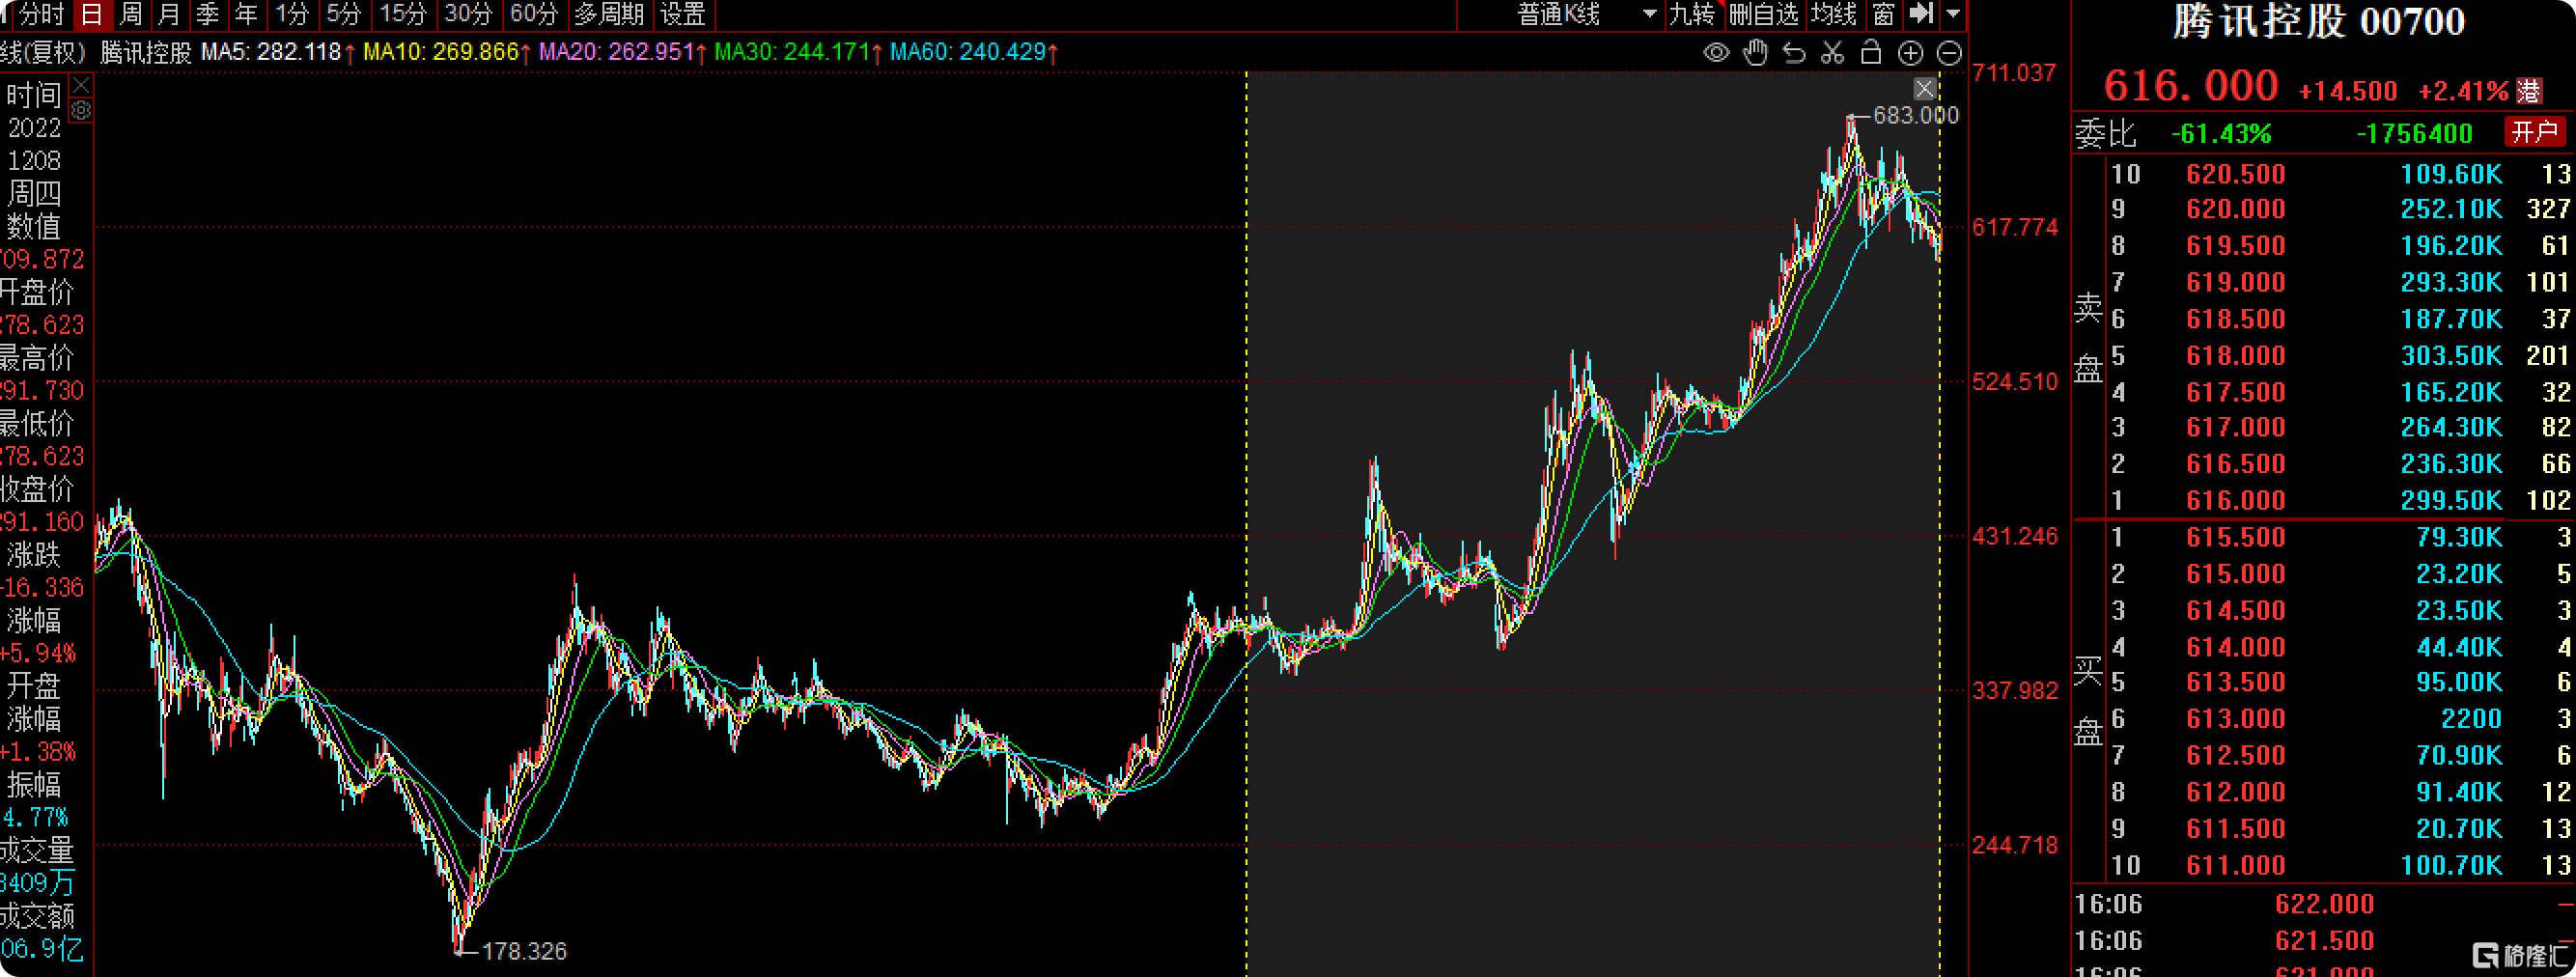Screen dimensions: 2576x977
Task: Switch to the 年 yearly tab
Action: coord(246,14)
